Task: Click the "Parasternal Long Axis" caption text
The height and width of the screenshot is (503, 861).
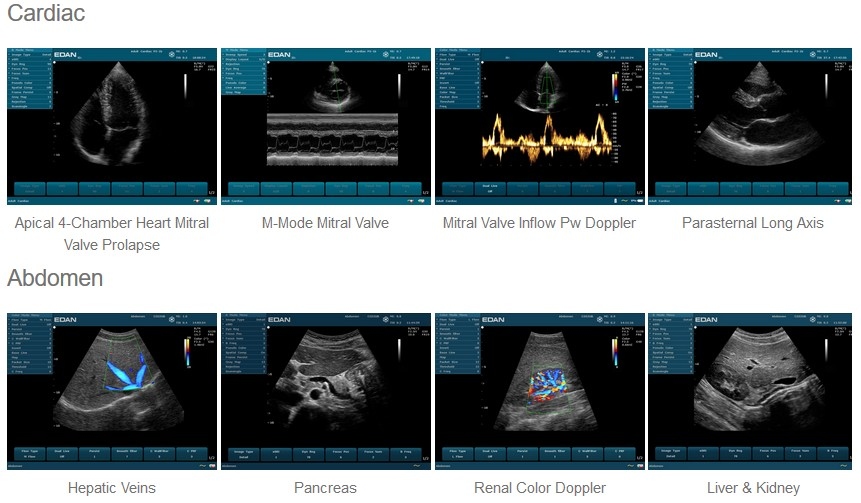Action: [752, 223]
